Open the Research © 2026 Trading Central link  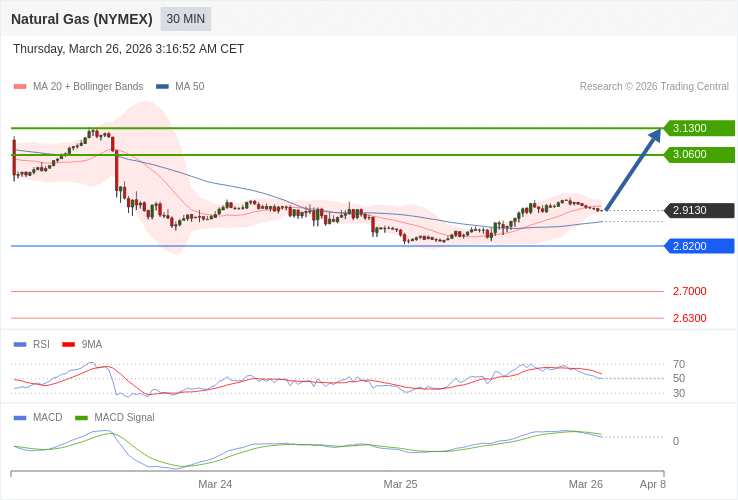point(654,87)
